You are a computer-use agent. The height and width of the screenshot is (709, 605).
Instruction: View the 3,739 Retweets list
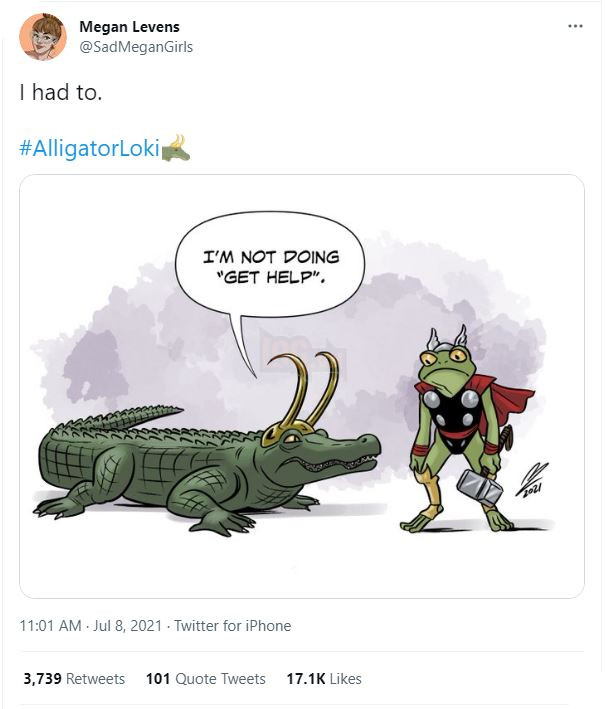point(74,678)
